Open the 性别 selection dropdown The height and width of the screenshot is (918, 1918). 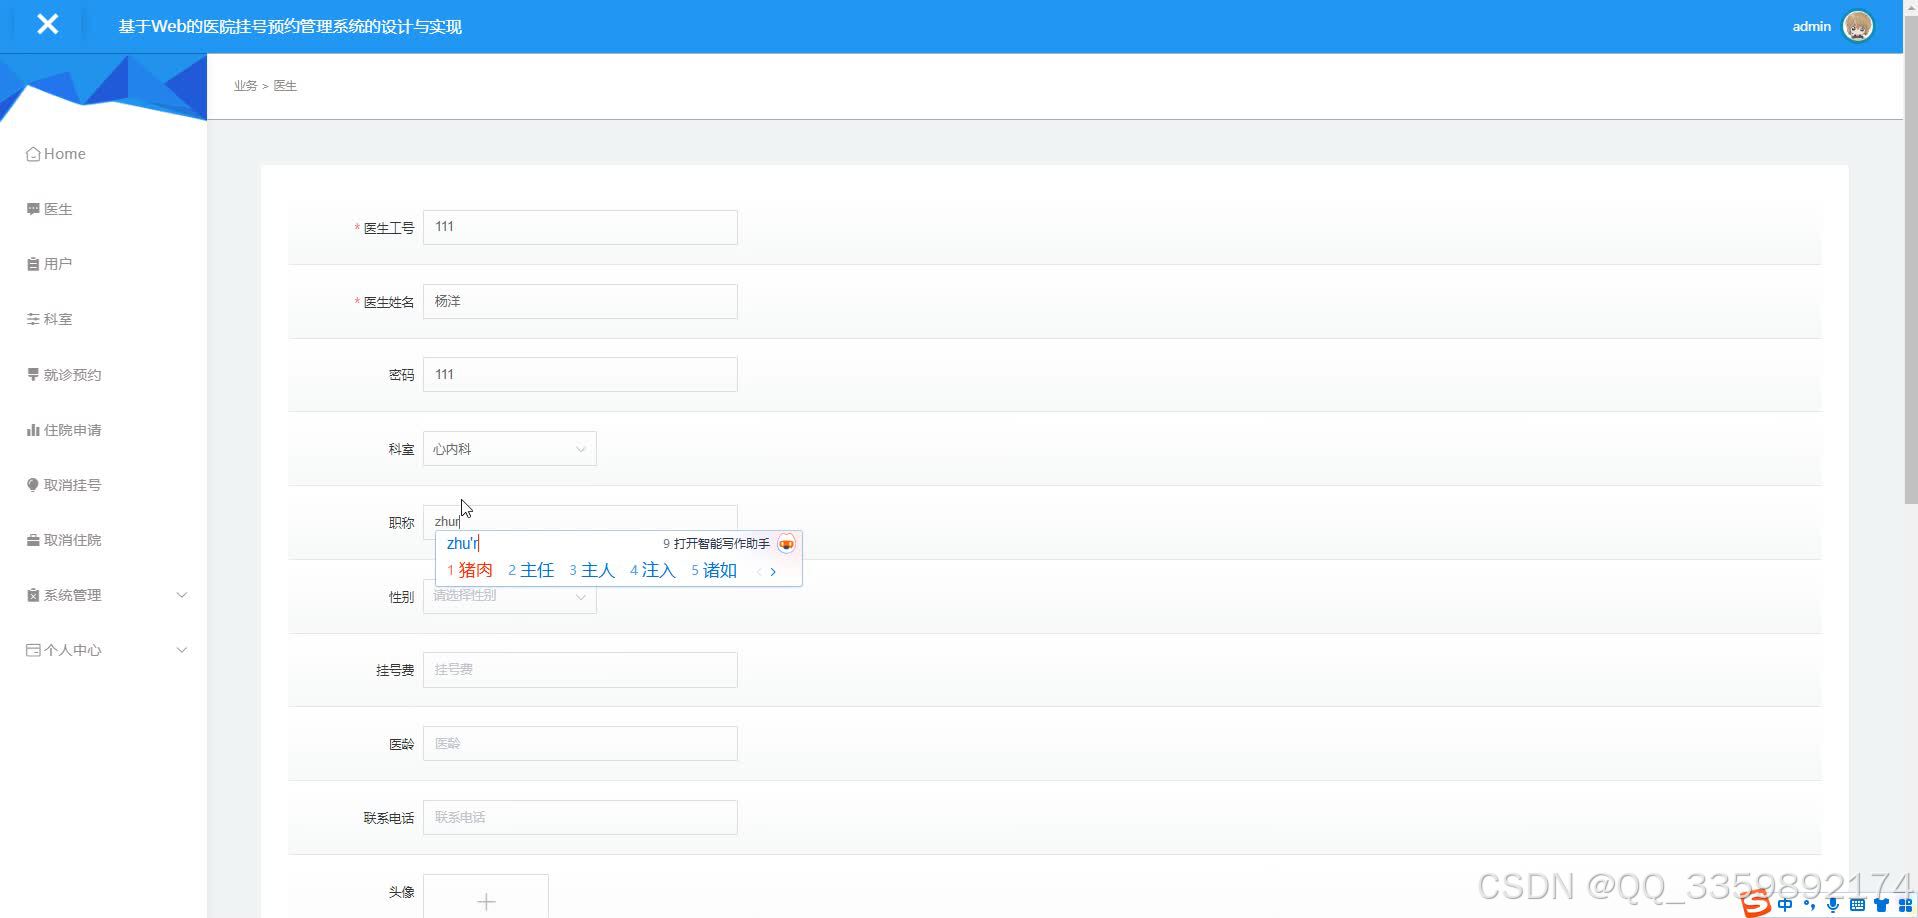click(510, 597)
